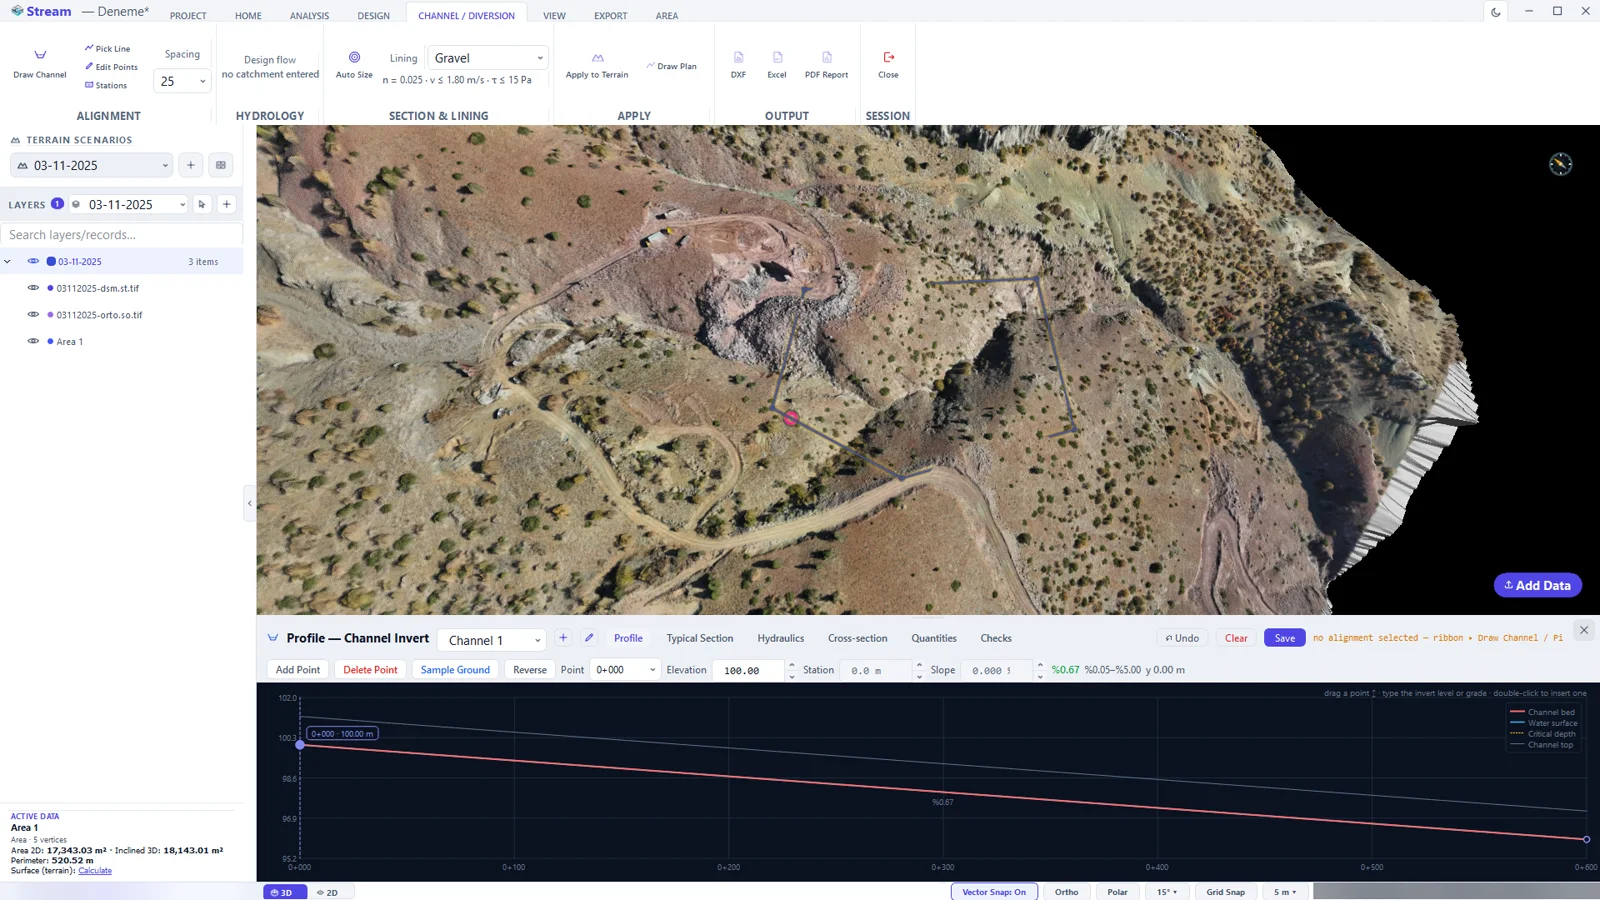Open the Point dropdown showing 0+000

click(624, 670)
